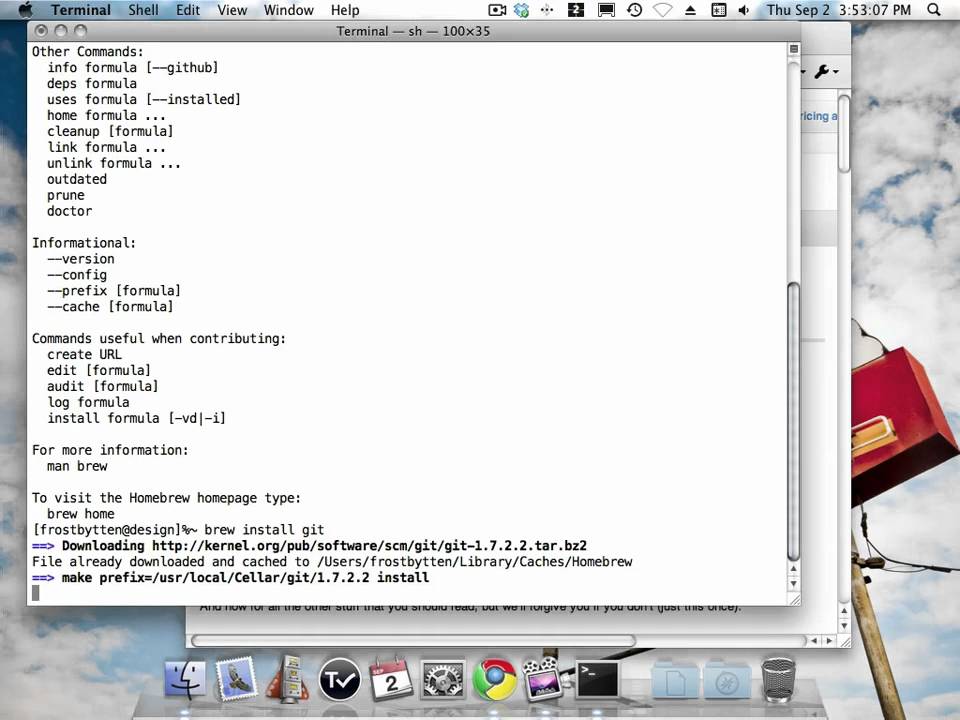This screenshot has width=960, height=720.
Task: Open Terminal from the Dock
Action: pos(597,679)
